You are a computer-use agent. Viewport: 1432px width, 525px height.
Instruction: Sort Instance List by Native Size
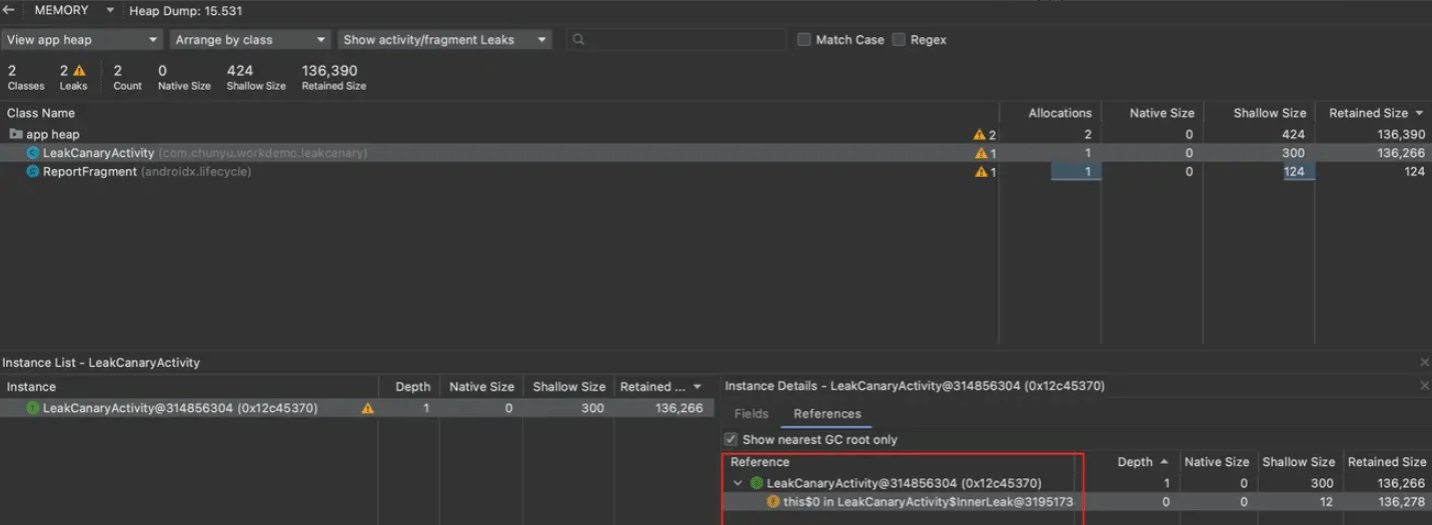point(481,387)
